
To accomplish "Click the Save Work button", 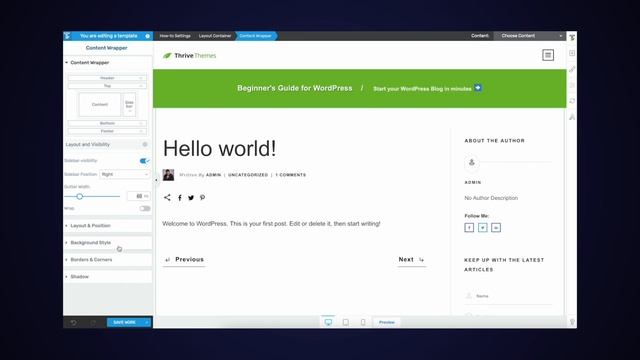I will pyautogui.click(x=124, y=322).
